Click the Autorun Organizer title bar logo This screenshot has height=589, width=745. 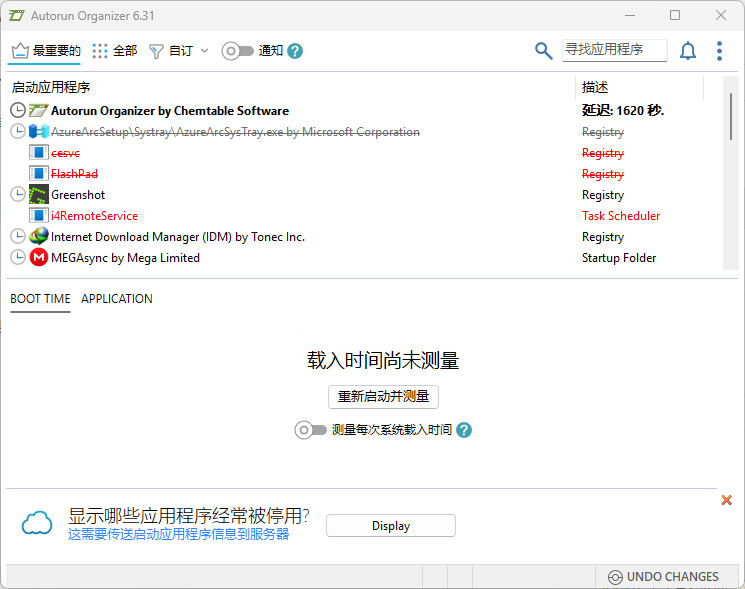coord(17,16)
